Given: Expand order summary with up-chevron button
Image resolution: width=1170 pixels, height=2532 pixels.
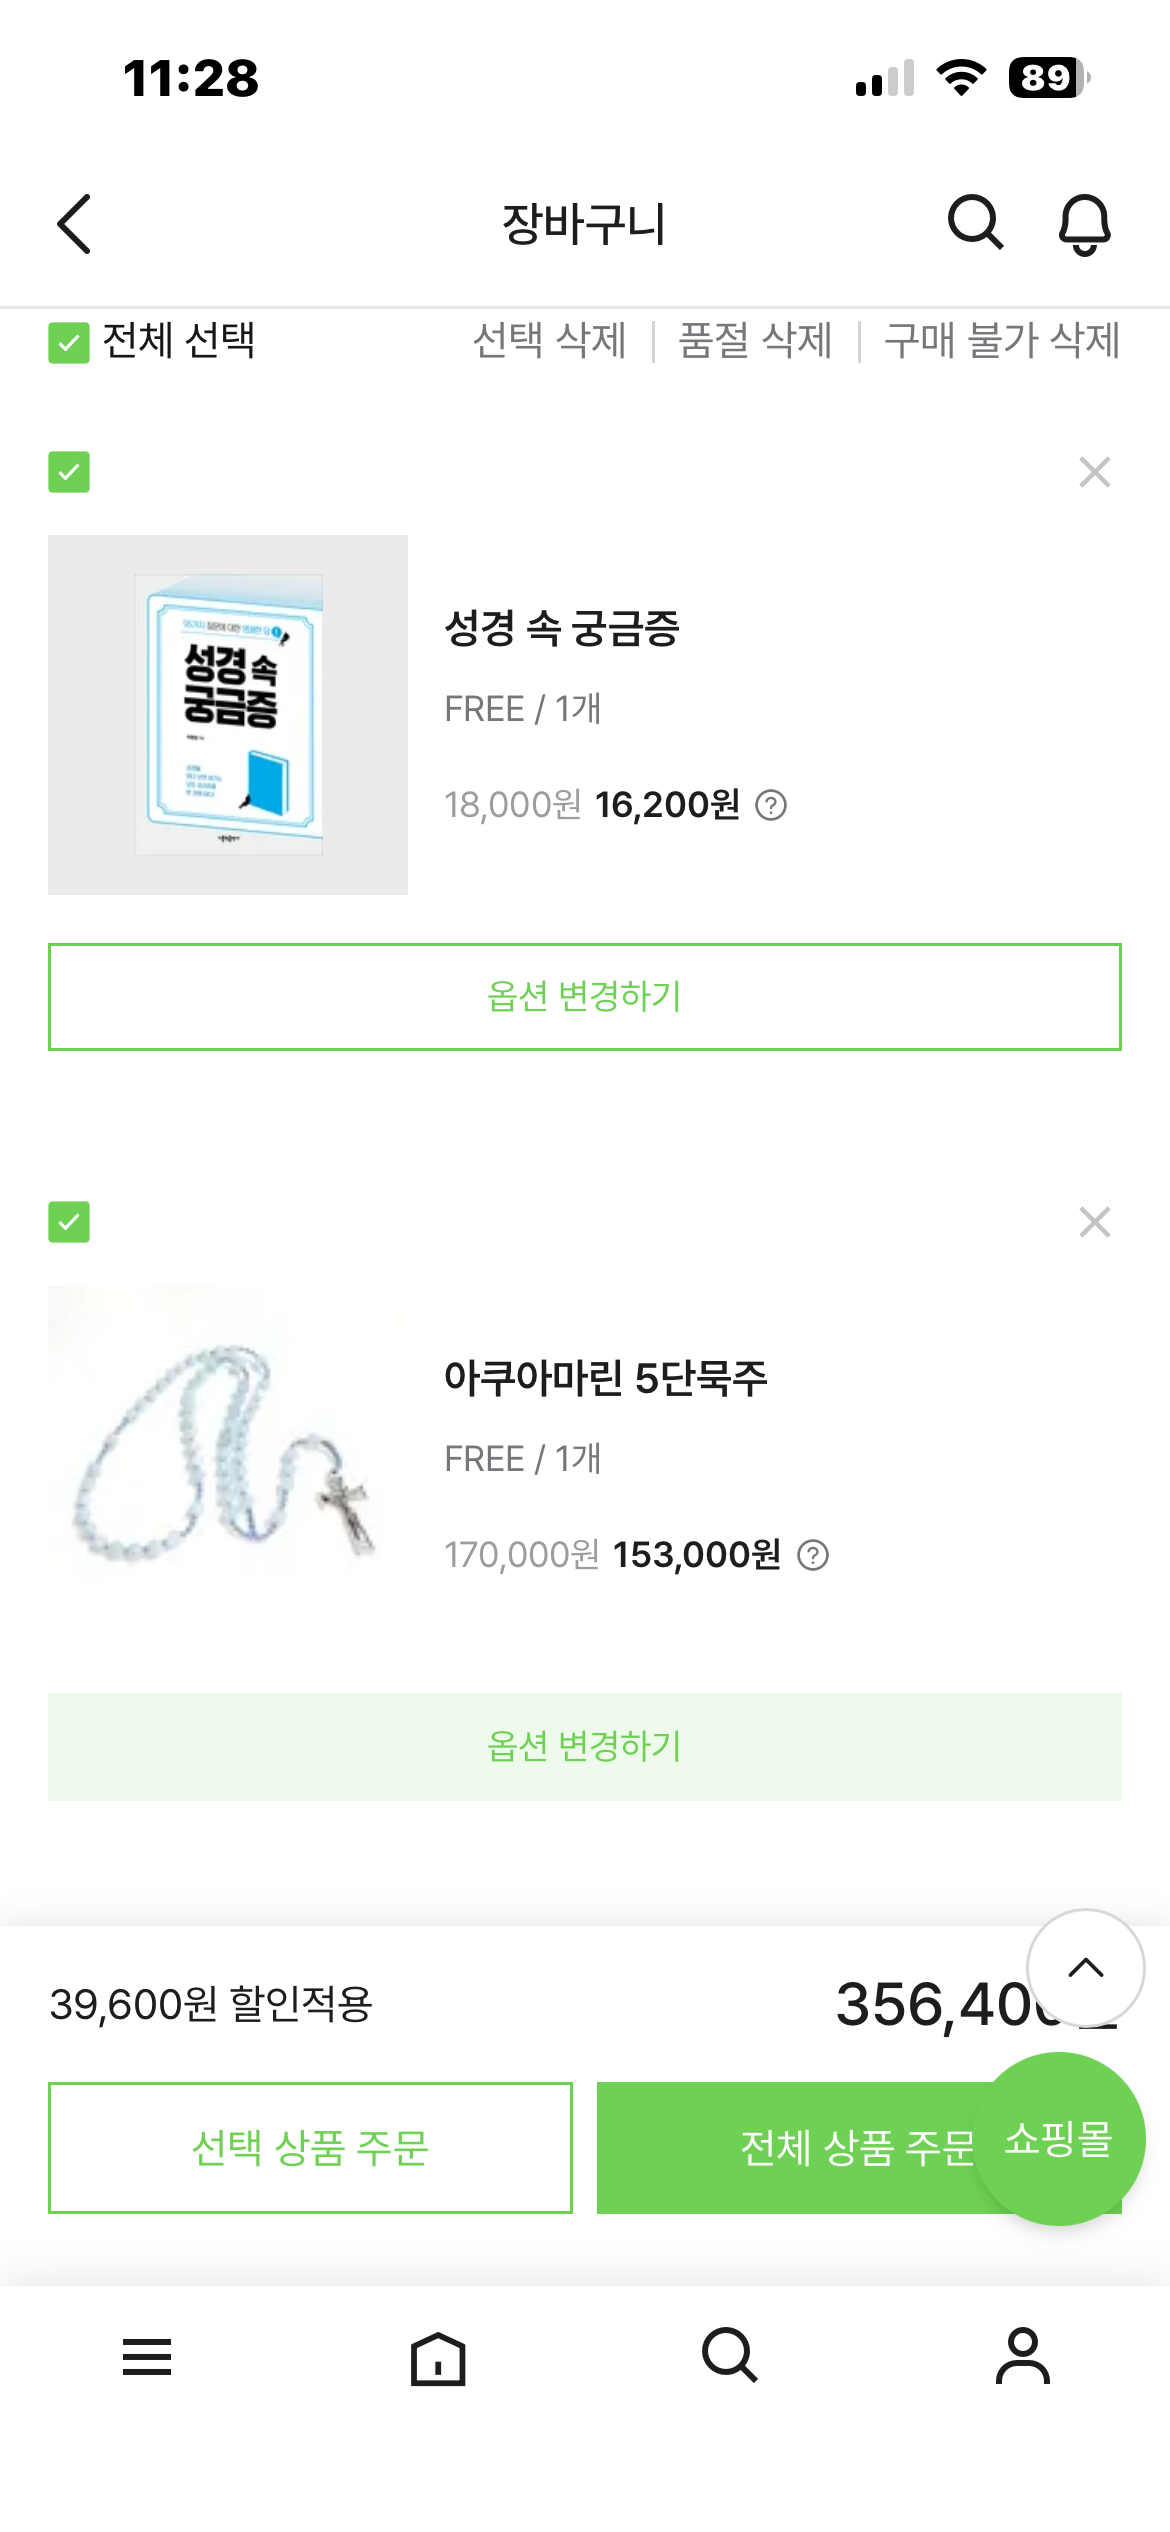Looking at the screenshot, I should coord(1085,1968).
